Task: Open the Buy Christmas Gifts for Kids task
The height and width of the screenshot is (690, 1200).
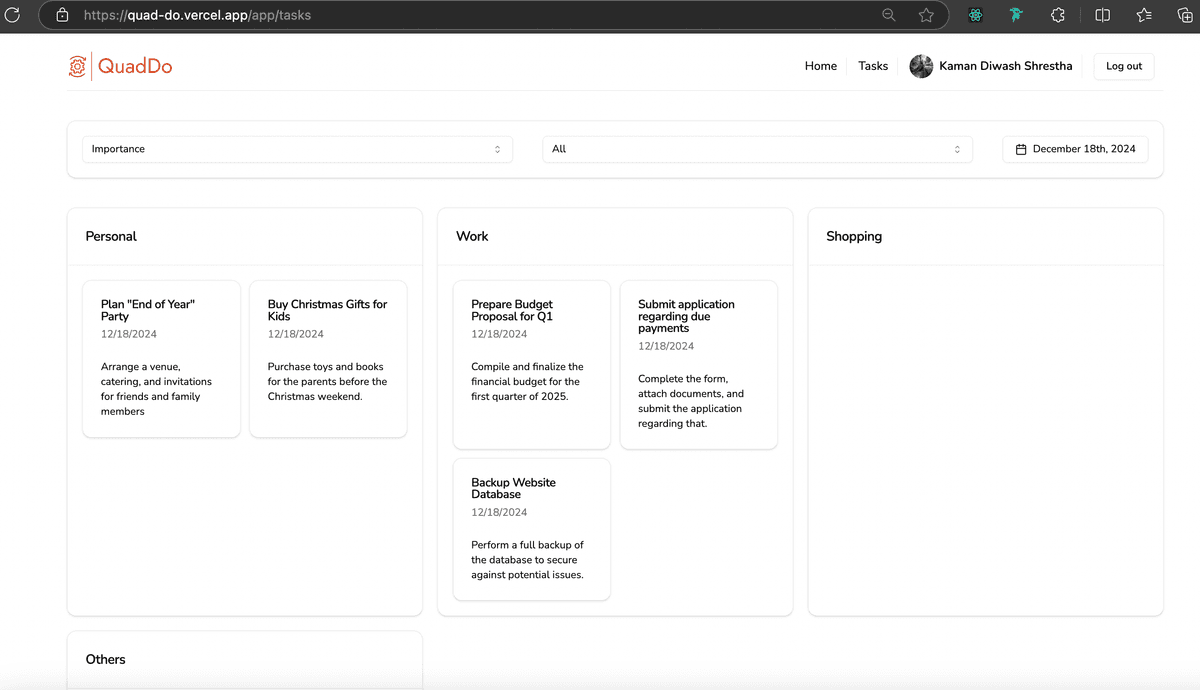Action: [328, 358]
